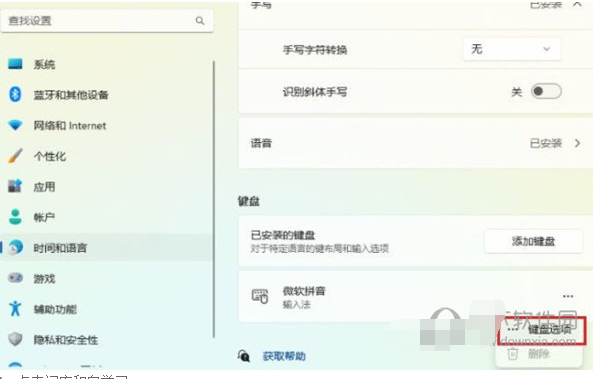593x379 pixels.
Task: Click the Apps icon in sidebar
Action: click(15, 186)
